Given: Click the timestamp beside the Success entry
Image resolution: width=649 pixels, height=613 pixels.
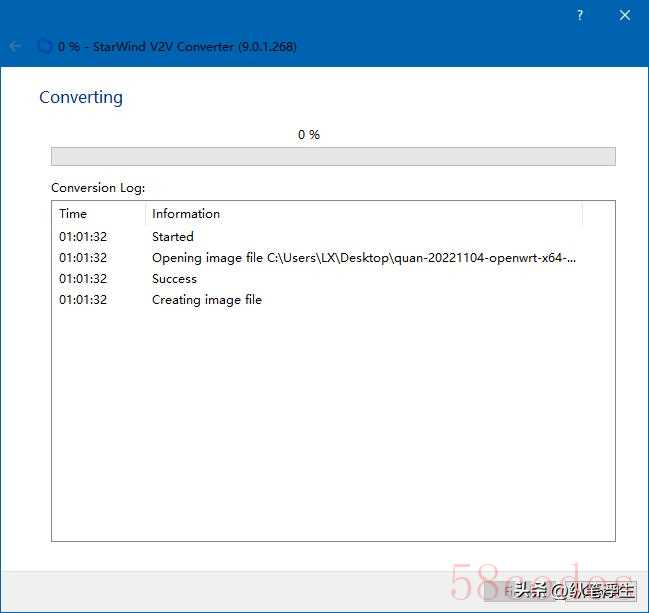Looking at the screenshot, I should coord(83,279).
